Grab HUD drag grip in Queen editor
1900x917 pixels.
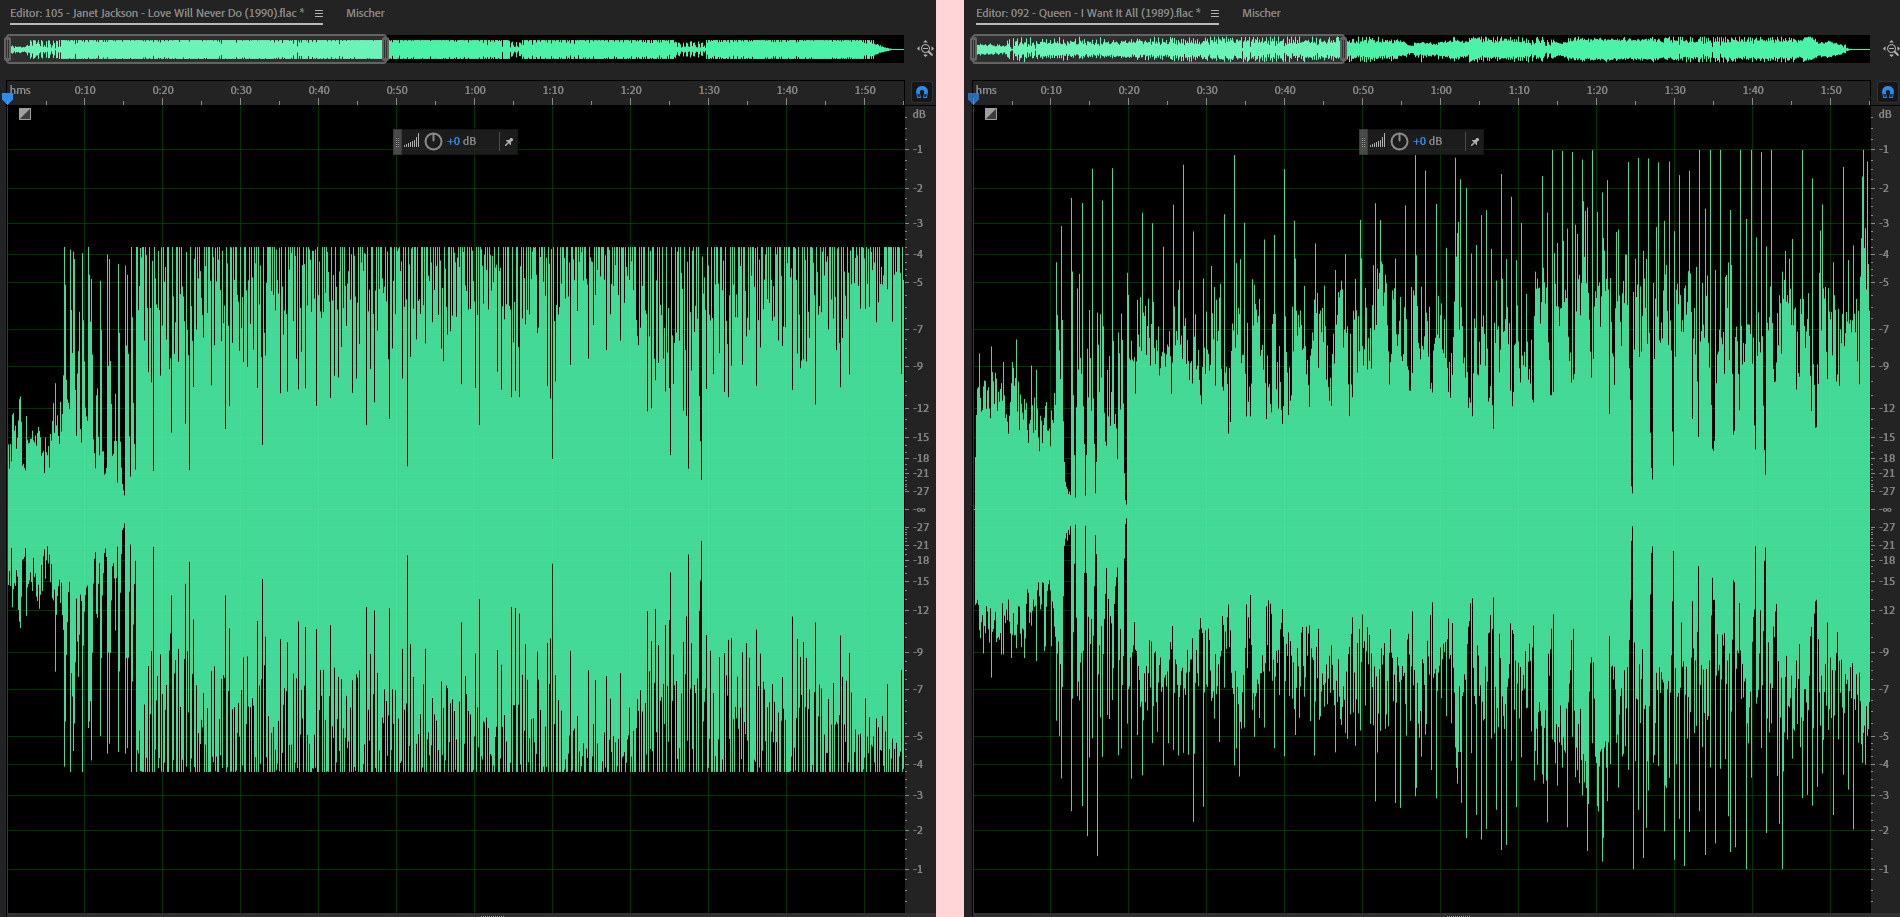(x=1363, y=142)
